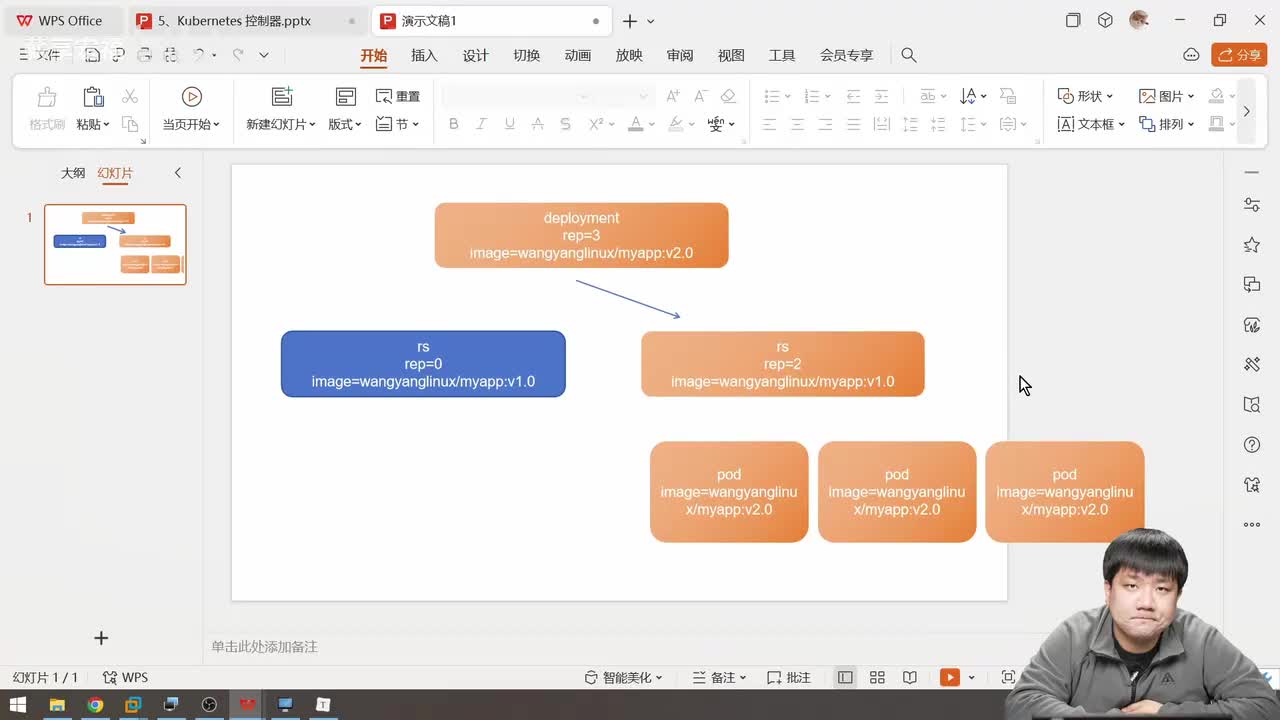Toggle text shadow (S) formatting
The width and height of the screenshot is (1280, 720).
[x=565, y=124]
